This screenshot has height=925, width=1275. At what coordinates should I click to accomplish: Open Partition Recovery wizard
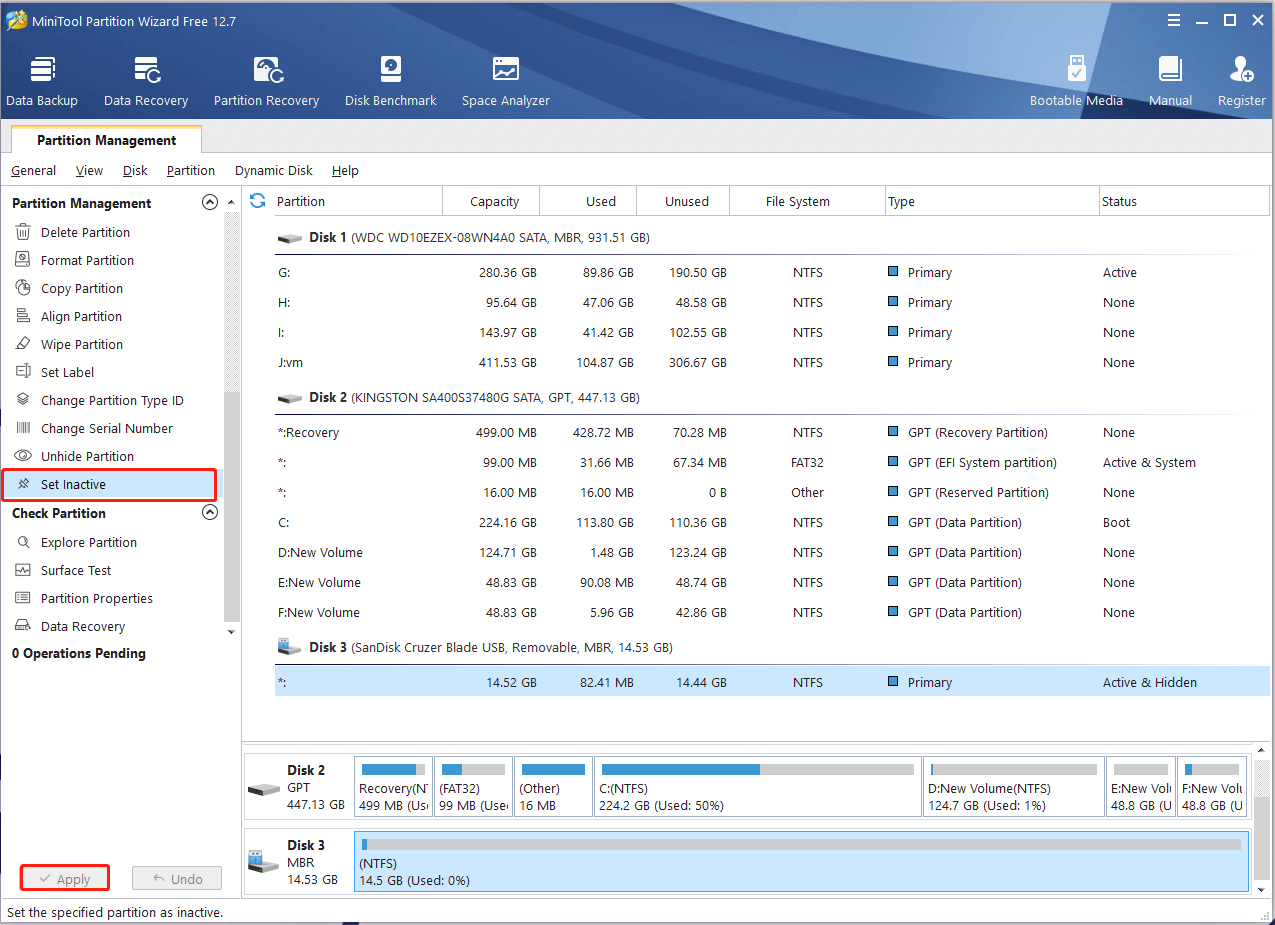click(266, 82)
